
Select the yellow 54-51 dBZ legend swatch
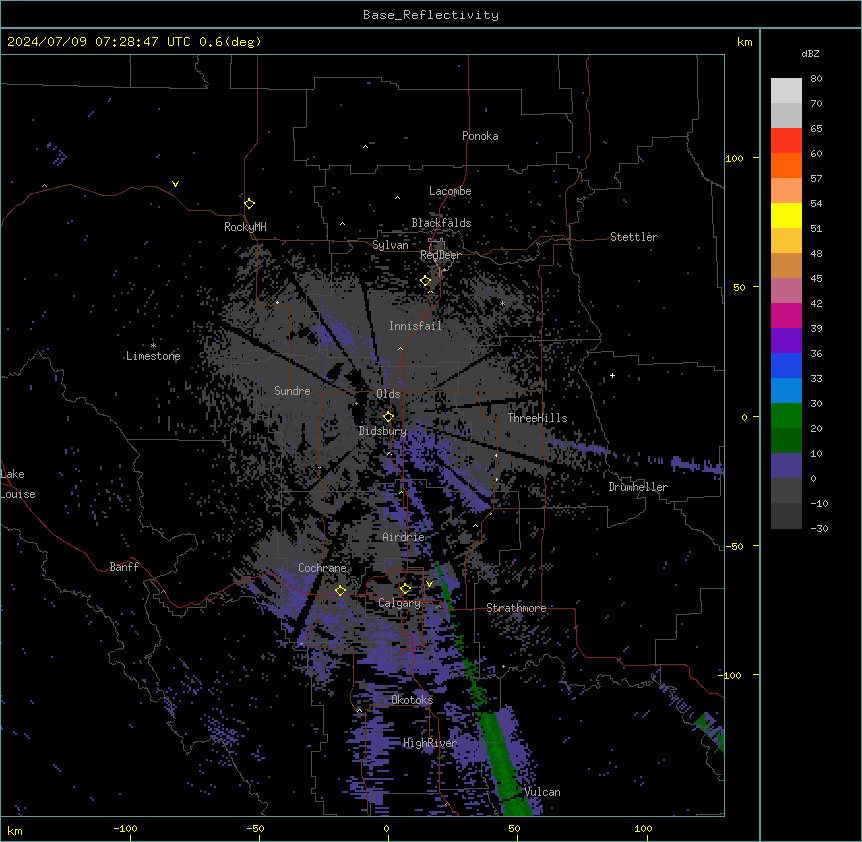[786, 215]
